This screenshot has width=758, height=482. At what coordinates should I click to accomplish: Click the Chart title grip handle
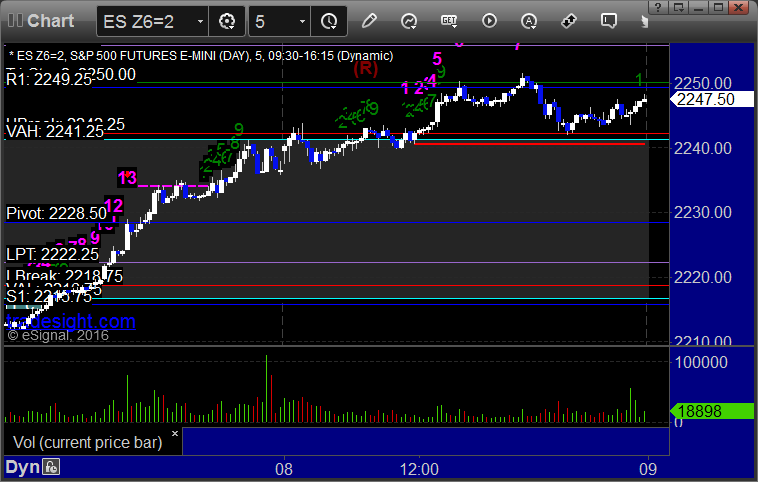click(15, 21)
